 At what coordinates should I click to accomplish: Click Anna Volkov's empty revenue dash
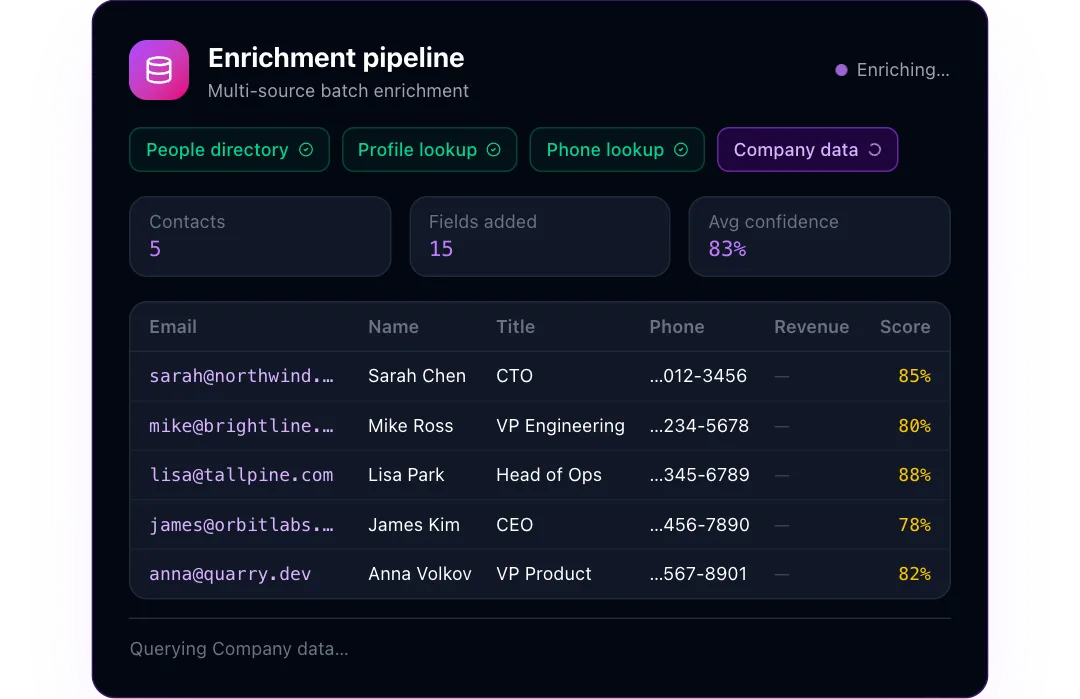(781, 574)
